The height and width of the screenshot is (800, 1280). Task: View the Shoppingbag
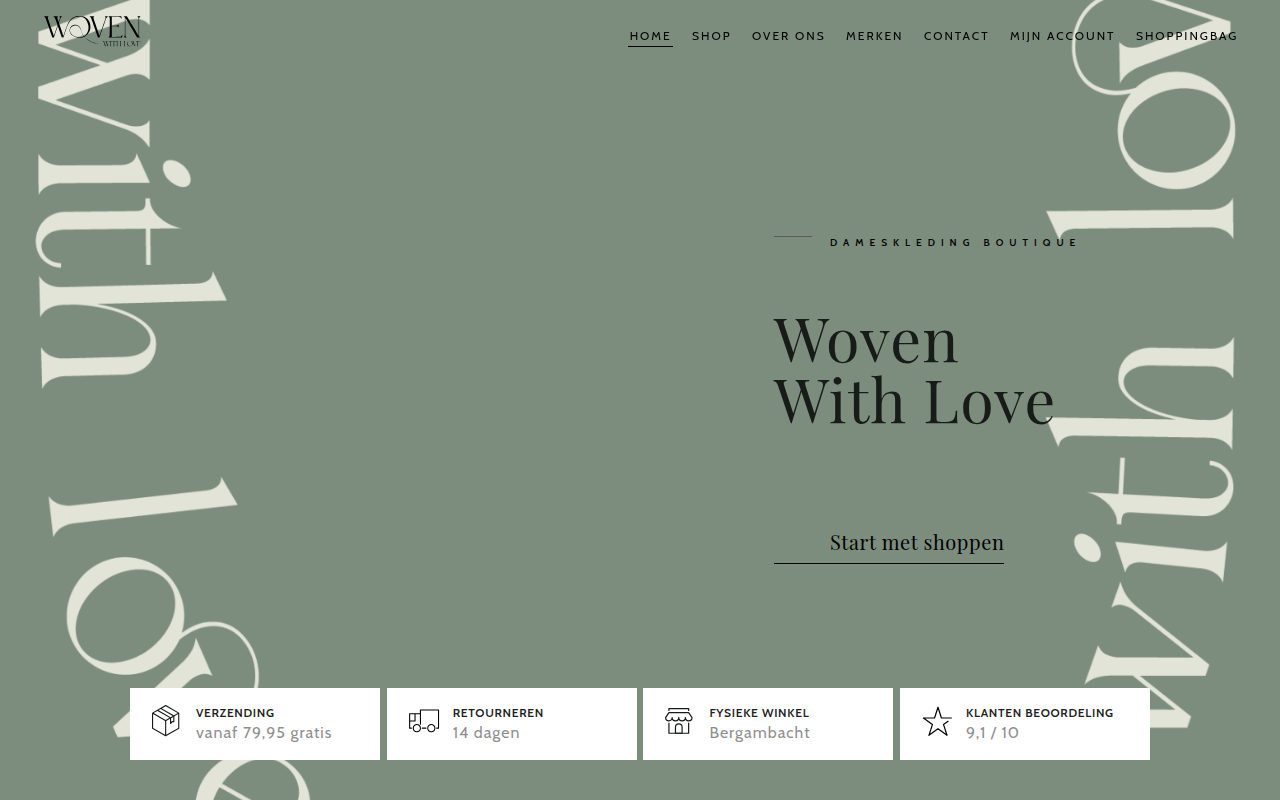pos(1186,36)
